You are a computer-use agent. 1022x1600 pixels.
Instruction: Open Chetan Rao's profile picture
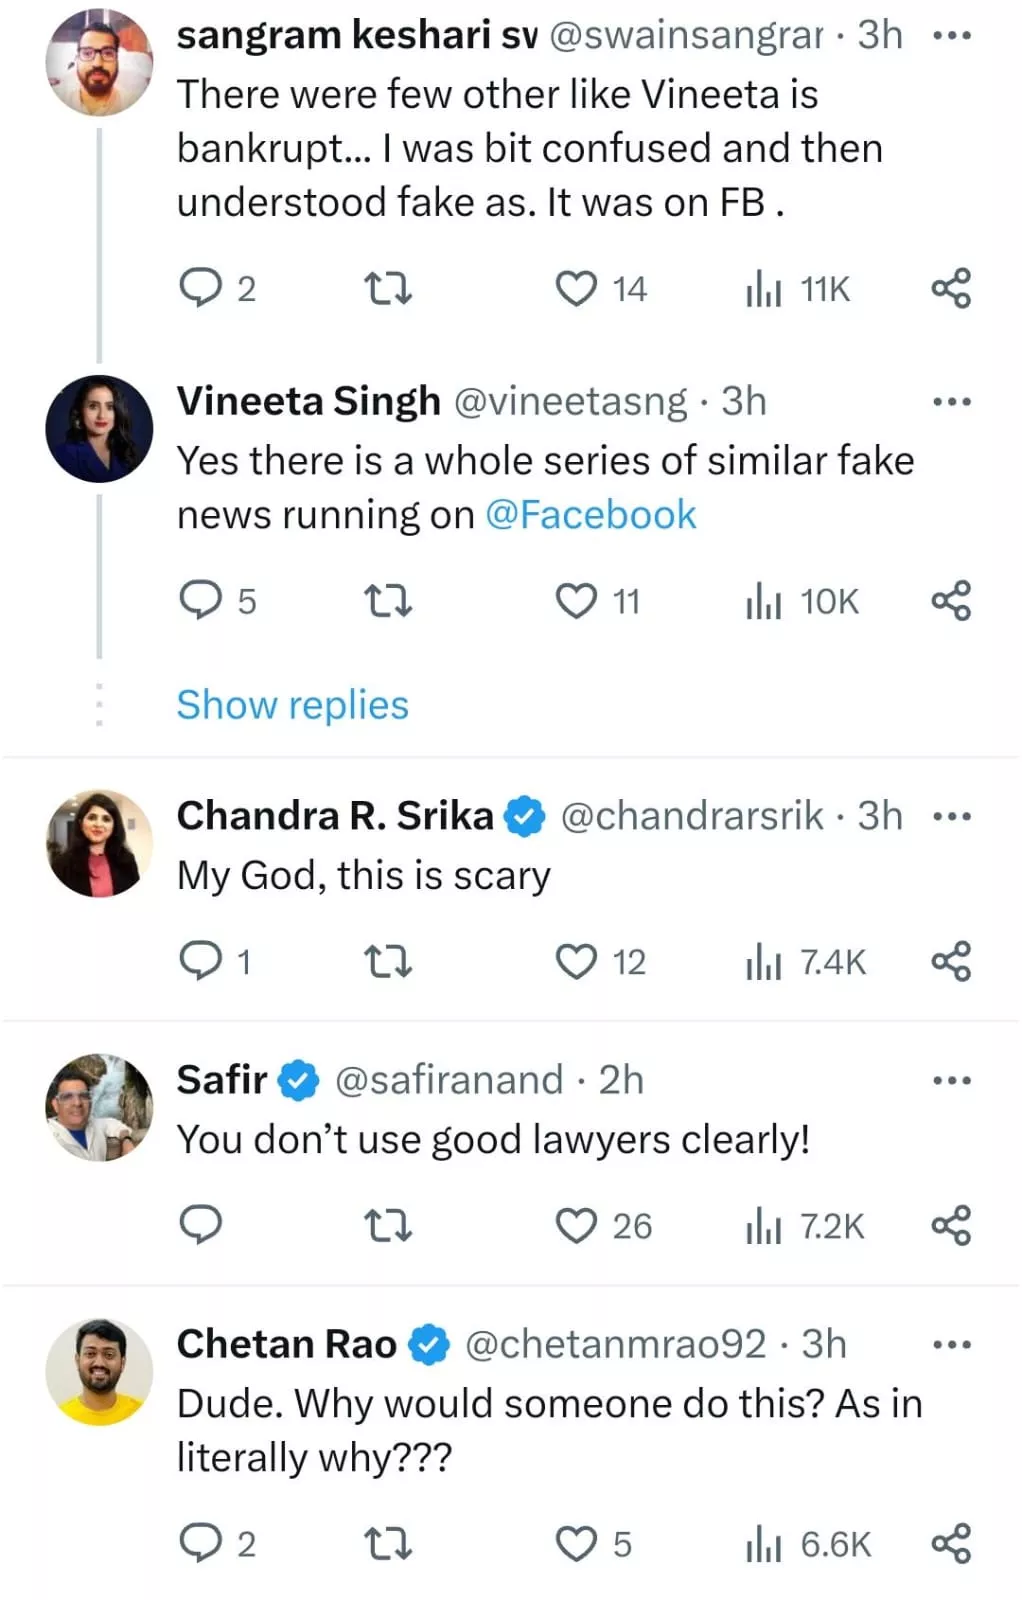point(99,1371)
